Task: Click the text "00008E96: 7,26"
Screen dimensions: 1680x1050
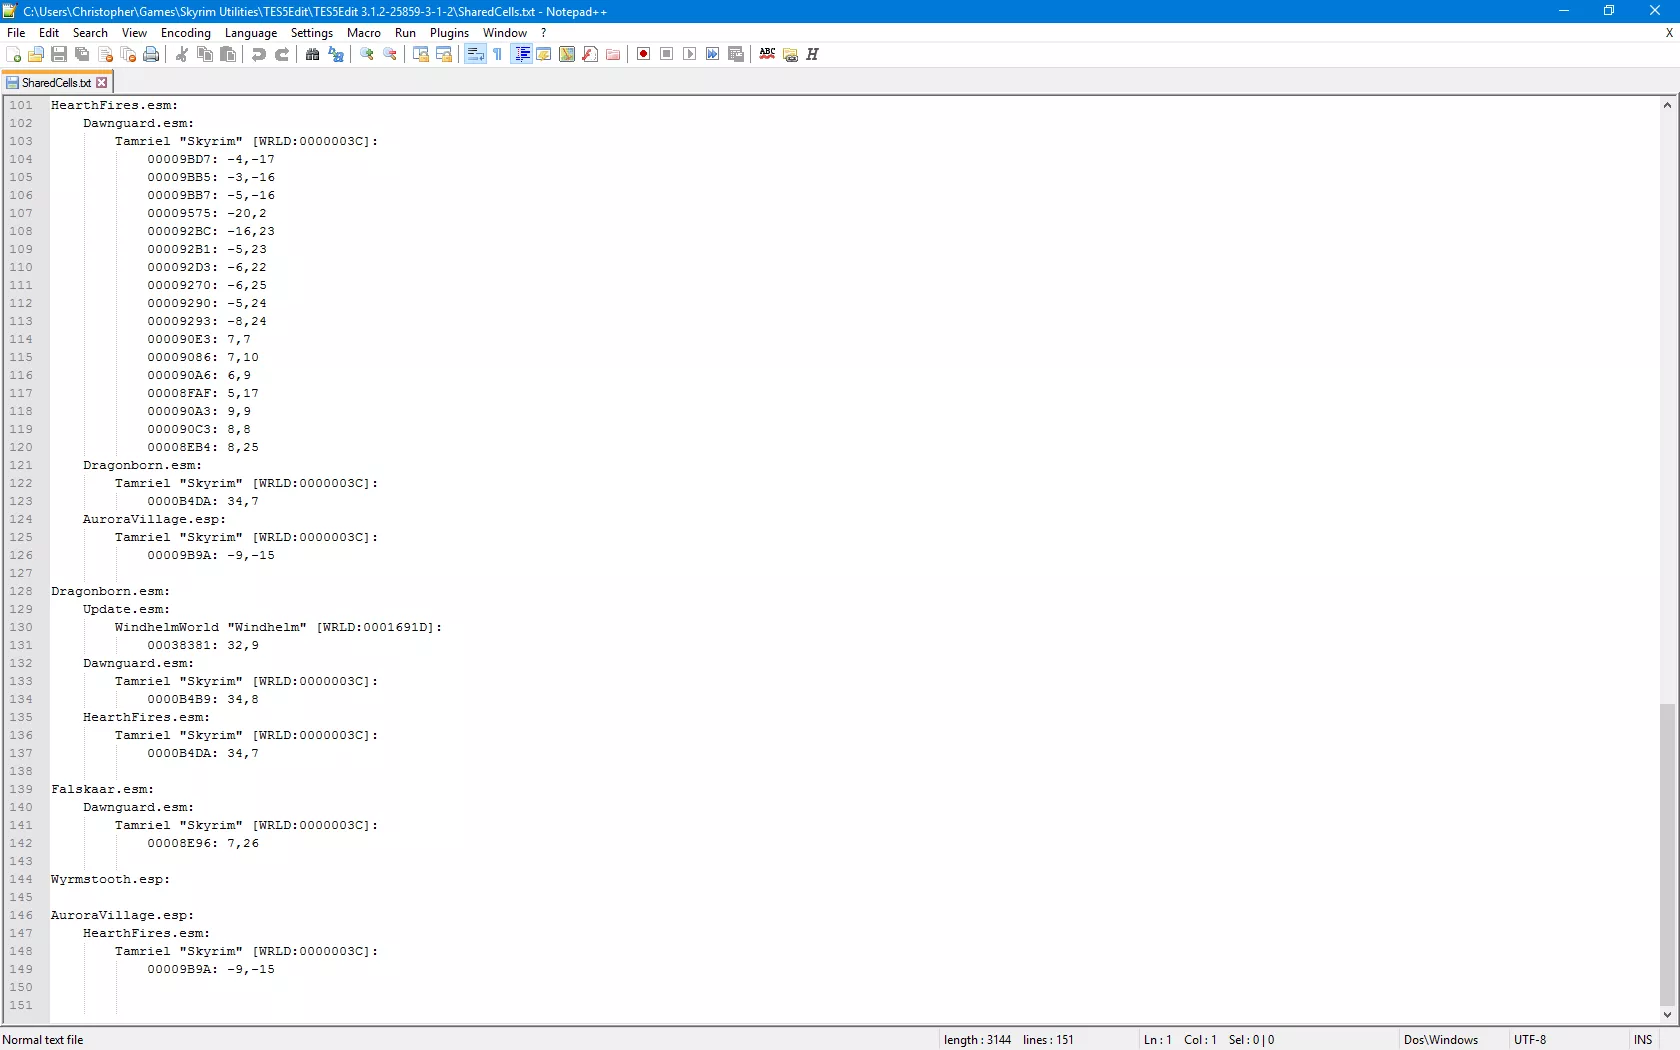Action: click(x=203, y=843)
